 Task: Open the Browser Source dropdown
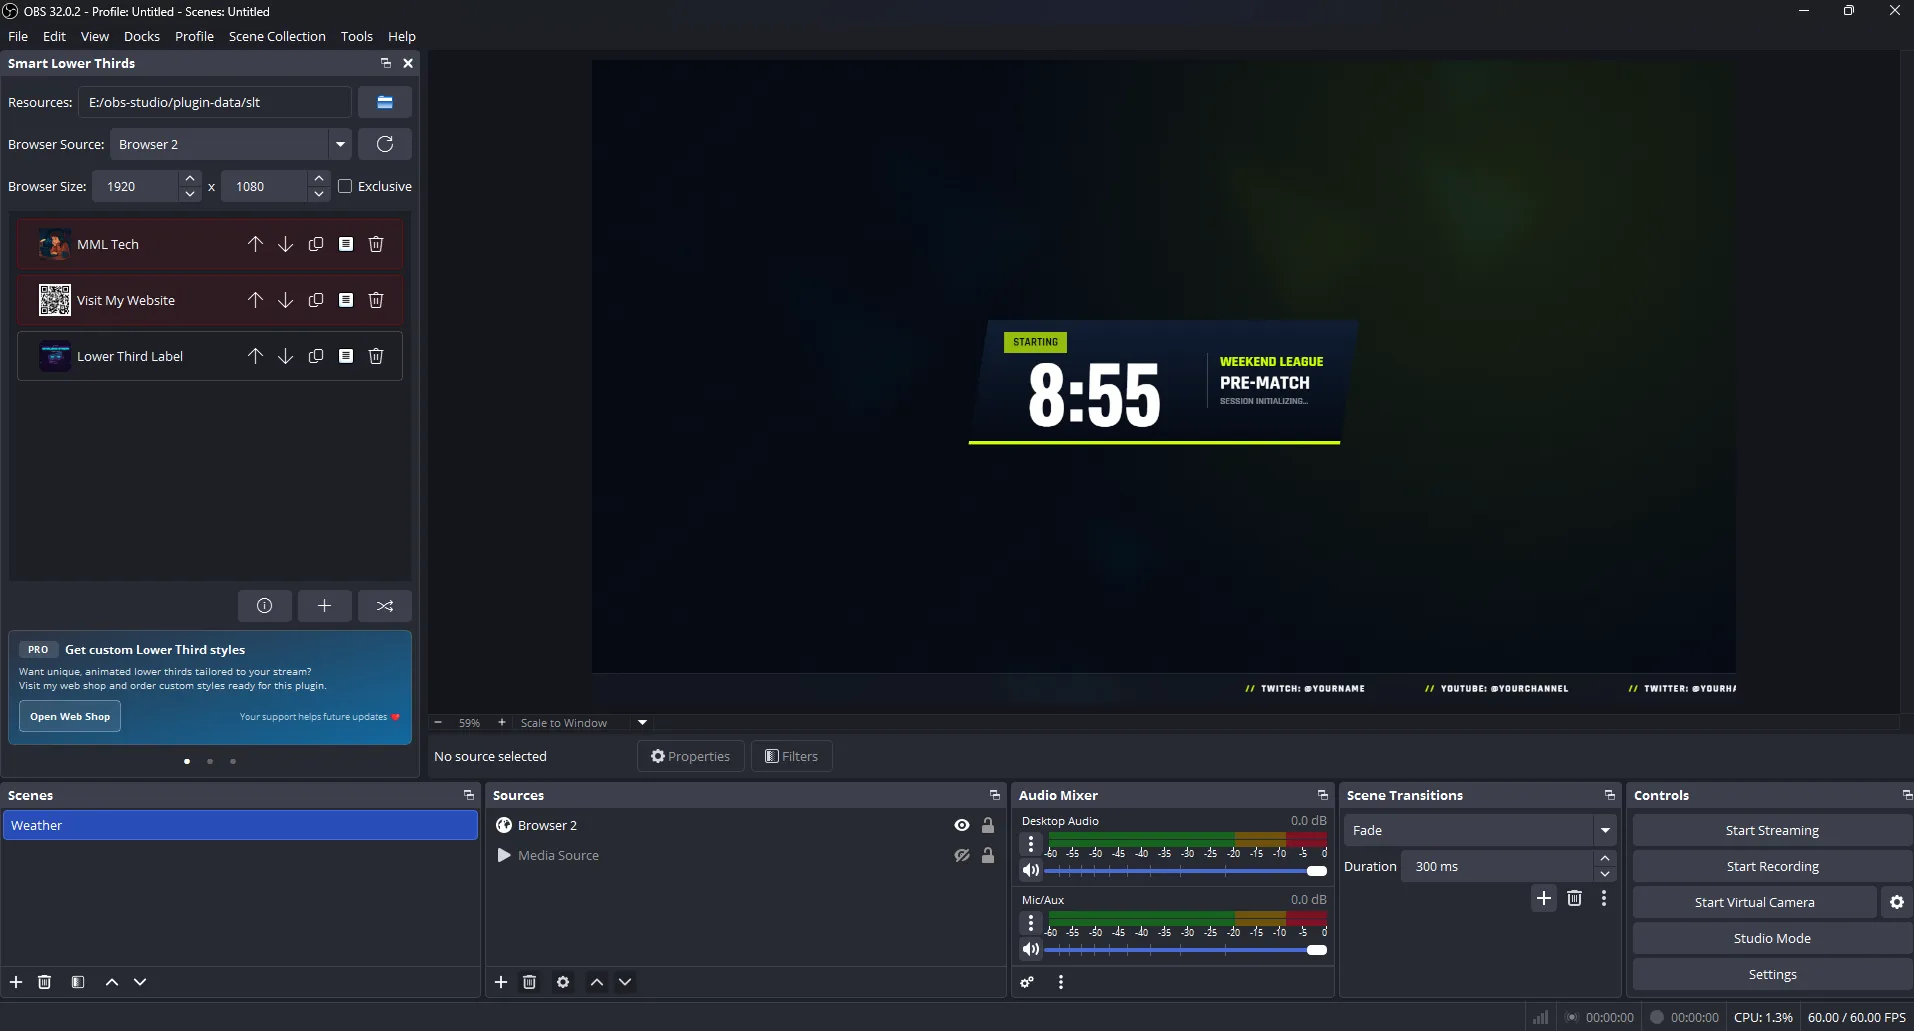(x=341, y=144)
